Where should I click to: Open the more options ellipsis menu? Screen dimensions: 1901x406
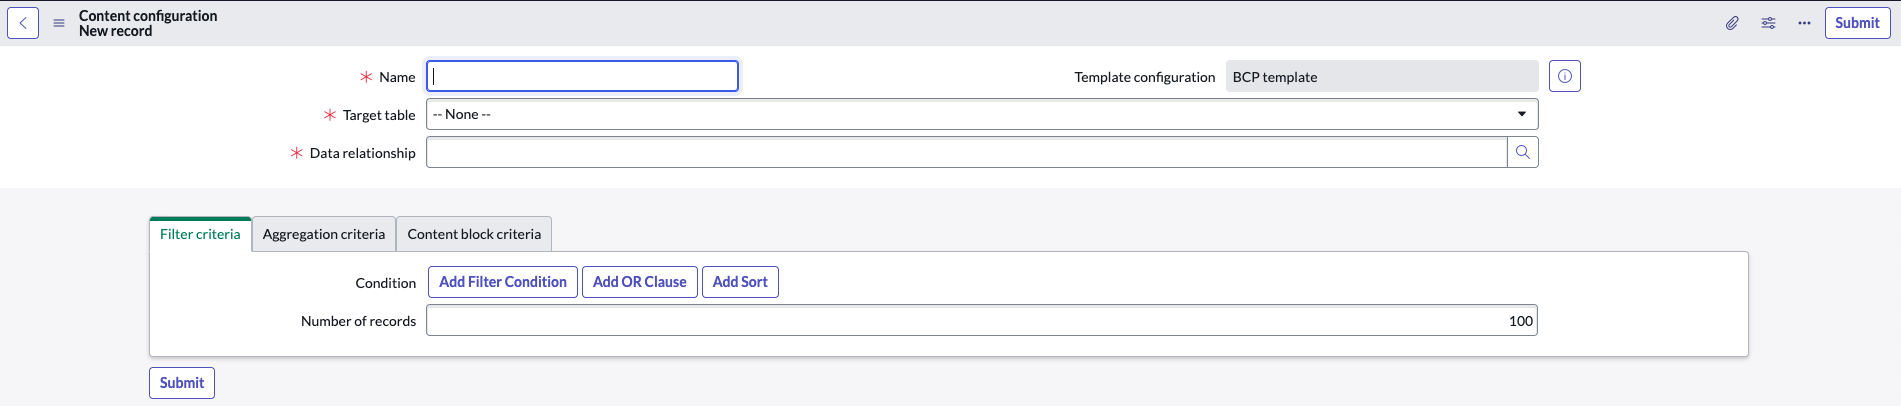coord(1804,23)
